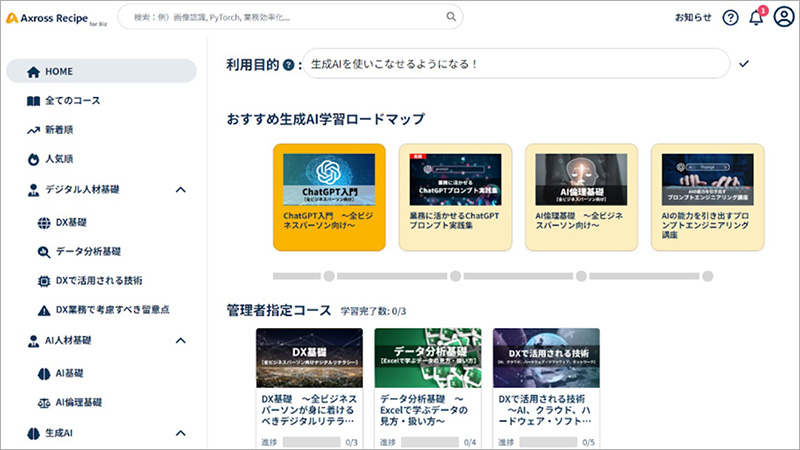Open notifications bell icon
The width and height of the screenshot is (800, 450).
(756, 18)
